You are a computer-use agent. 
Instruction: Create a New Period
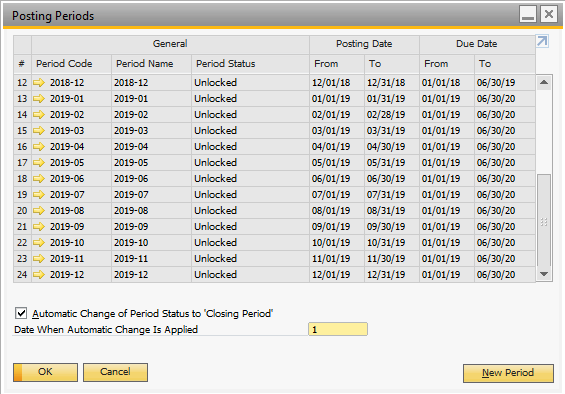508,373
